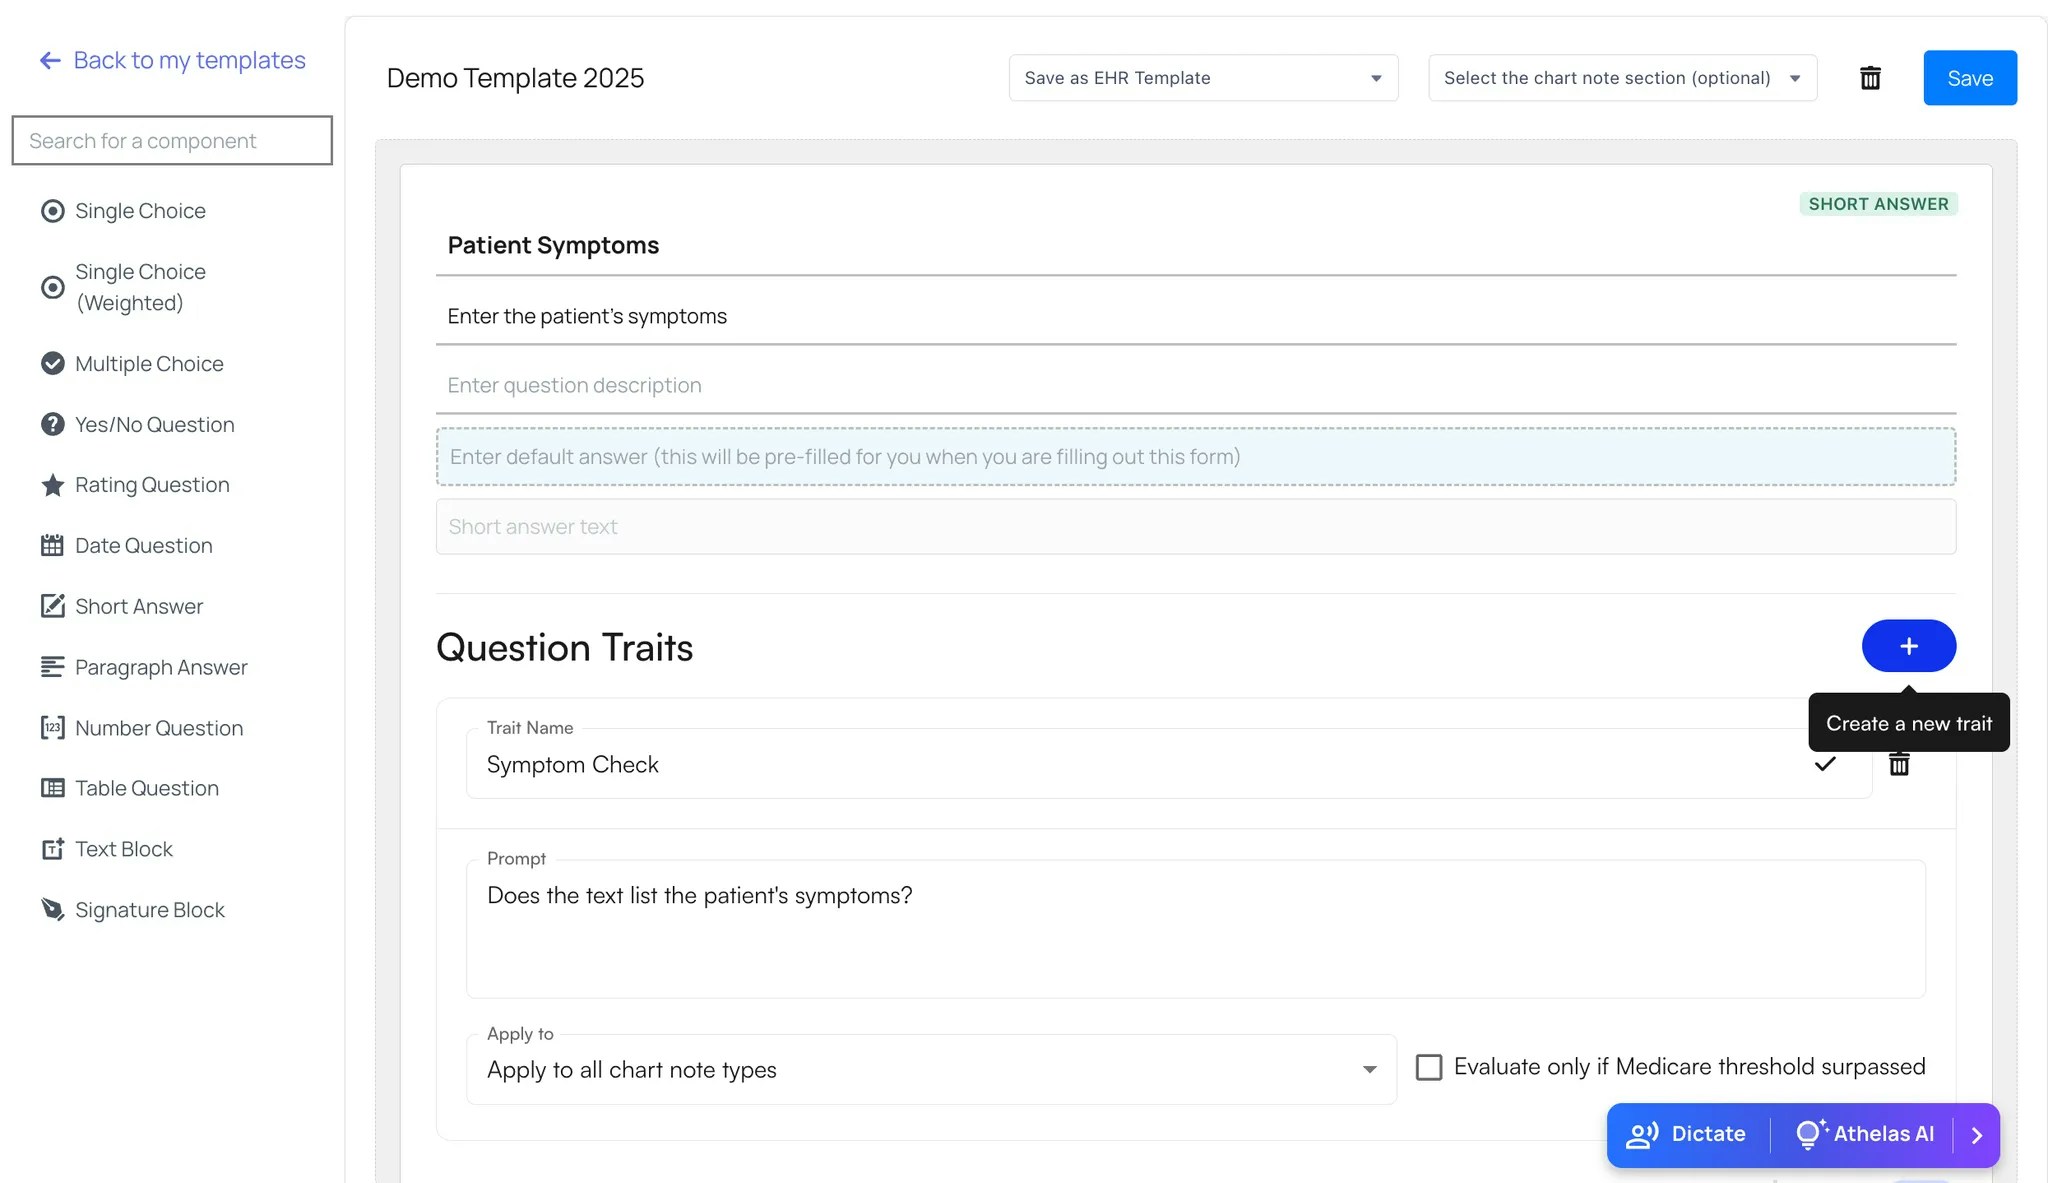
Task: Delete the Symptom Check trait
Action: coord(1899,764)
